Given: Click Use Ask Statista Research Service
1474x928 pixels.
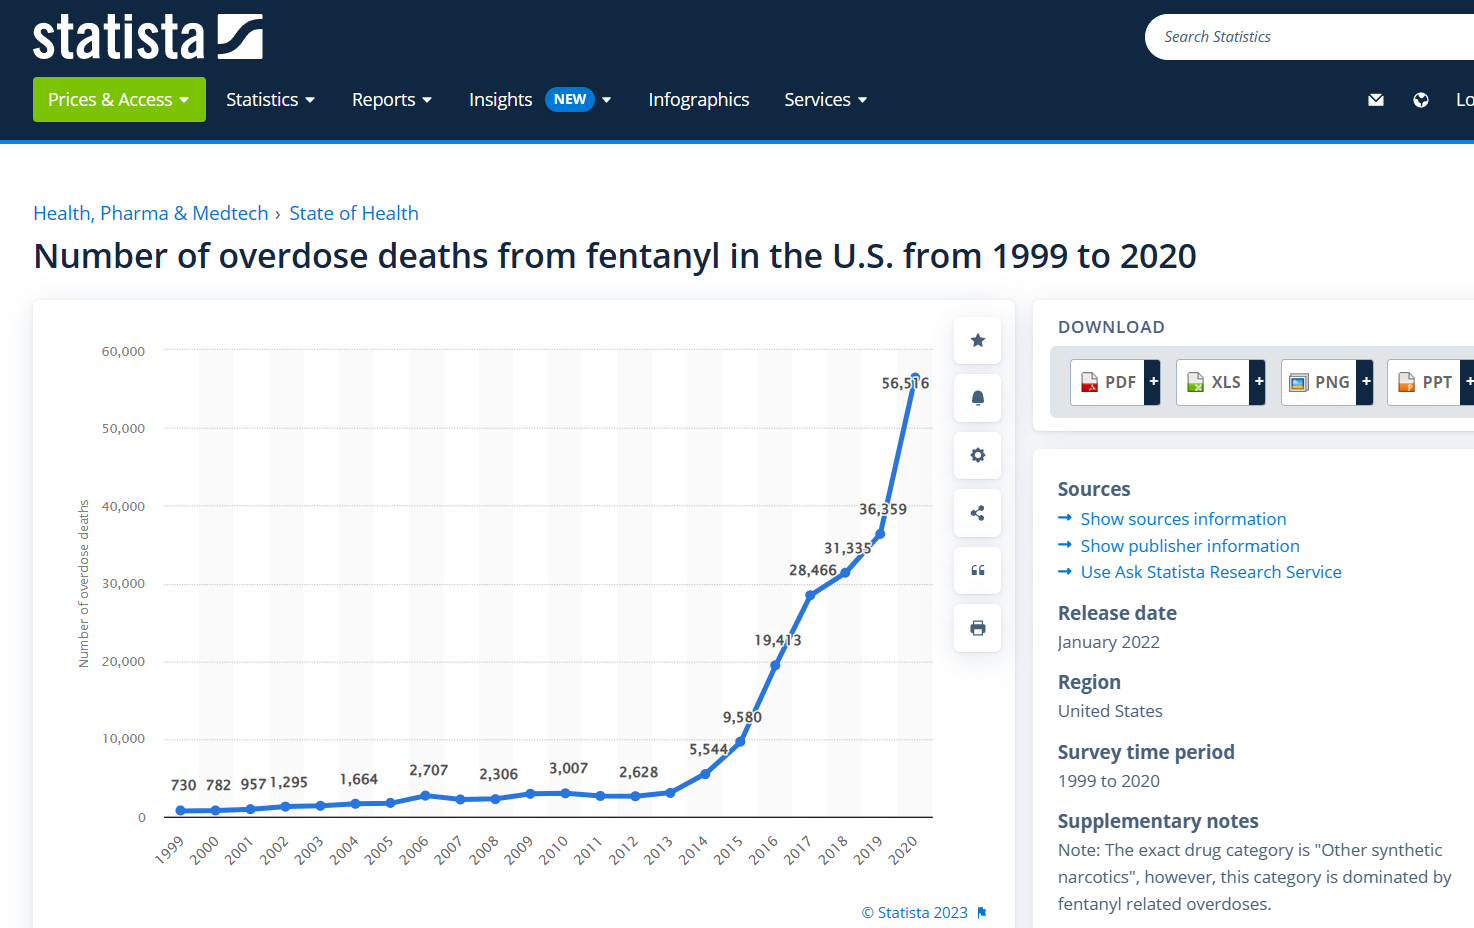Looking at the screenshot, I should [x=1211, y=572].
